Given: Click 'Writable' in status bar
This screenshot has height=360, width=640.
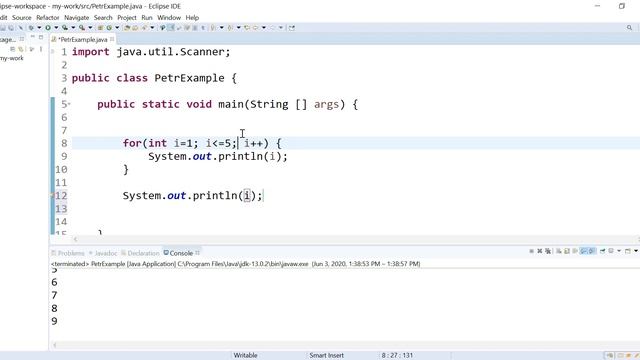Looking at the screenshot, I should [x=245, y=356].
